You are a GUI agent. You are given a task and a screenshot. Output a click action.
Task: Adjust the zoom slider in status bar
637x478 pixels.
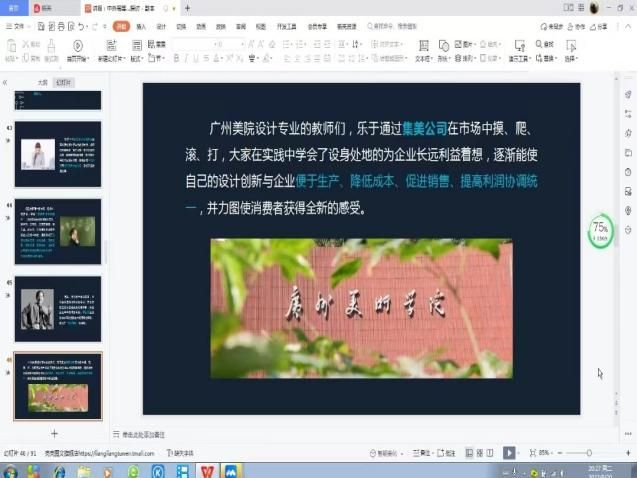point(589,453)
